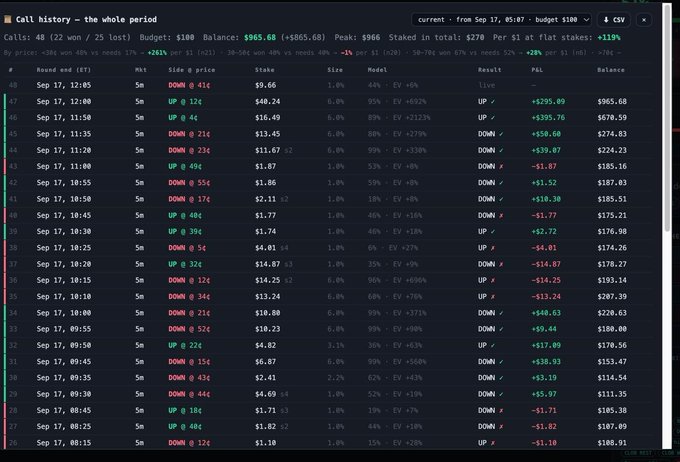680x462 pixels.
Task: Click P&L '+$295.09' in the 12:00 row
Action: tap(548, 102)
